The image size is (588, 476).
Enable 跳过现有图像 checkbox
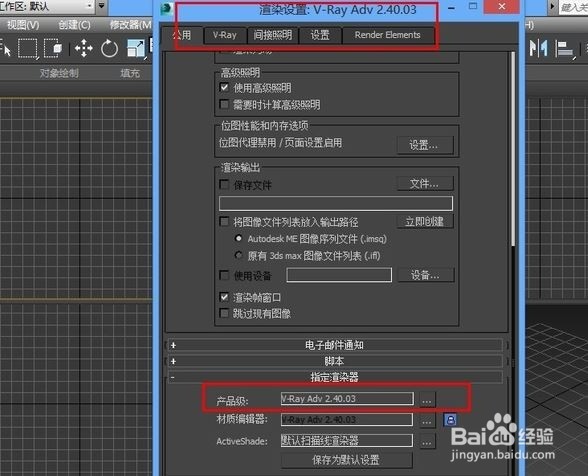(224, 313)
